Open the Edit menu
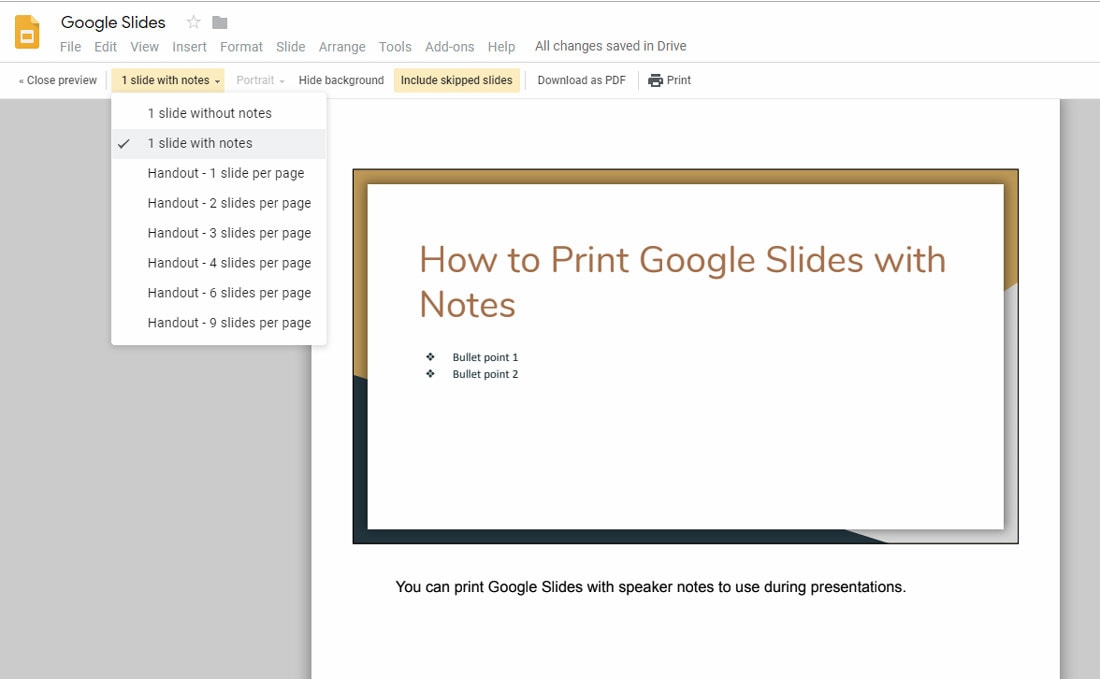 (x=105, y=47)
